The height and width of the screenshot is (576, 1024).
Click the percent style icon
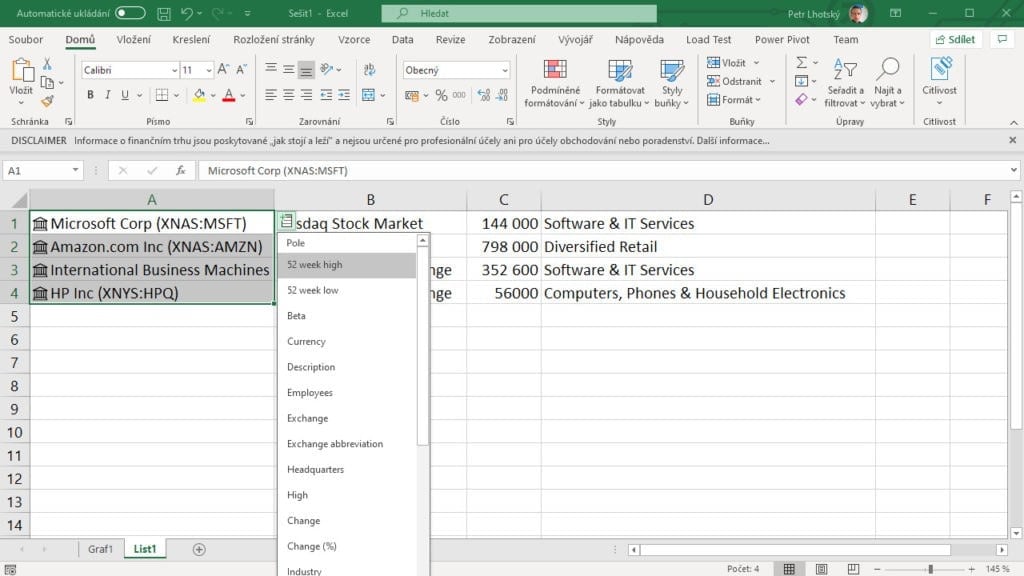click(441, 95)
